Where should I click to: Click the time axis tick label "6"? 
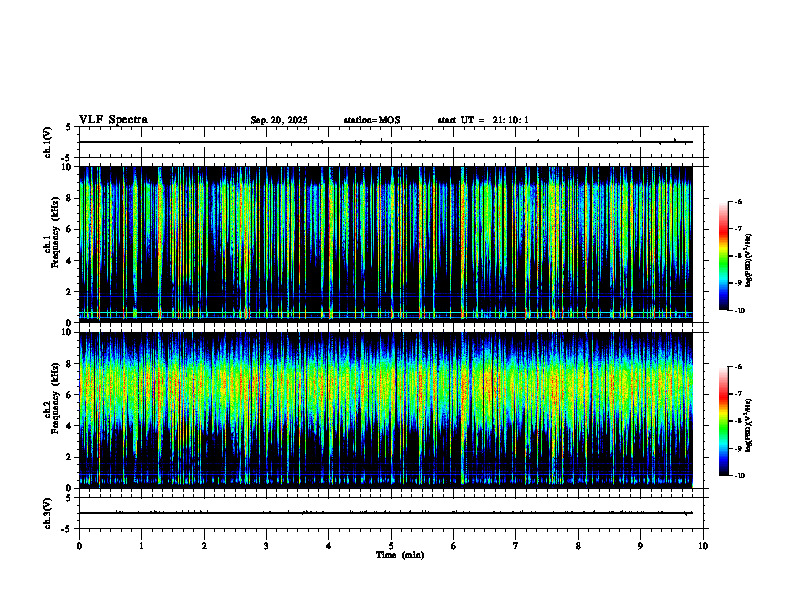pos(454,546)
